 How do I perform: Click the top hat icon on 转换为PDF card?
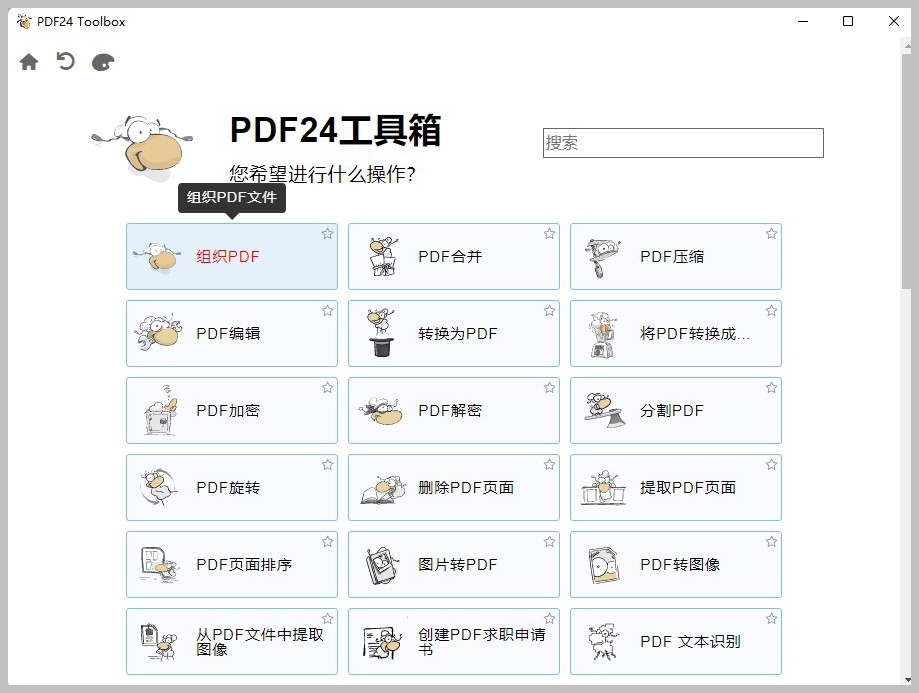point(381,332)
